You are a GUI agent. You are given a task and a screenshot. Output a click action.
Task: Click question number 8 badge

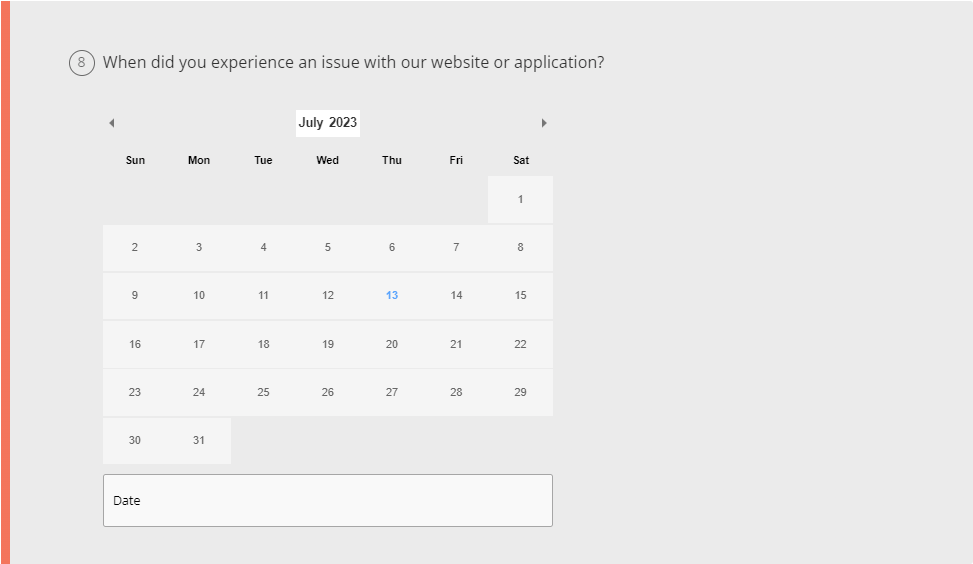tap(81, 63)
